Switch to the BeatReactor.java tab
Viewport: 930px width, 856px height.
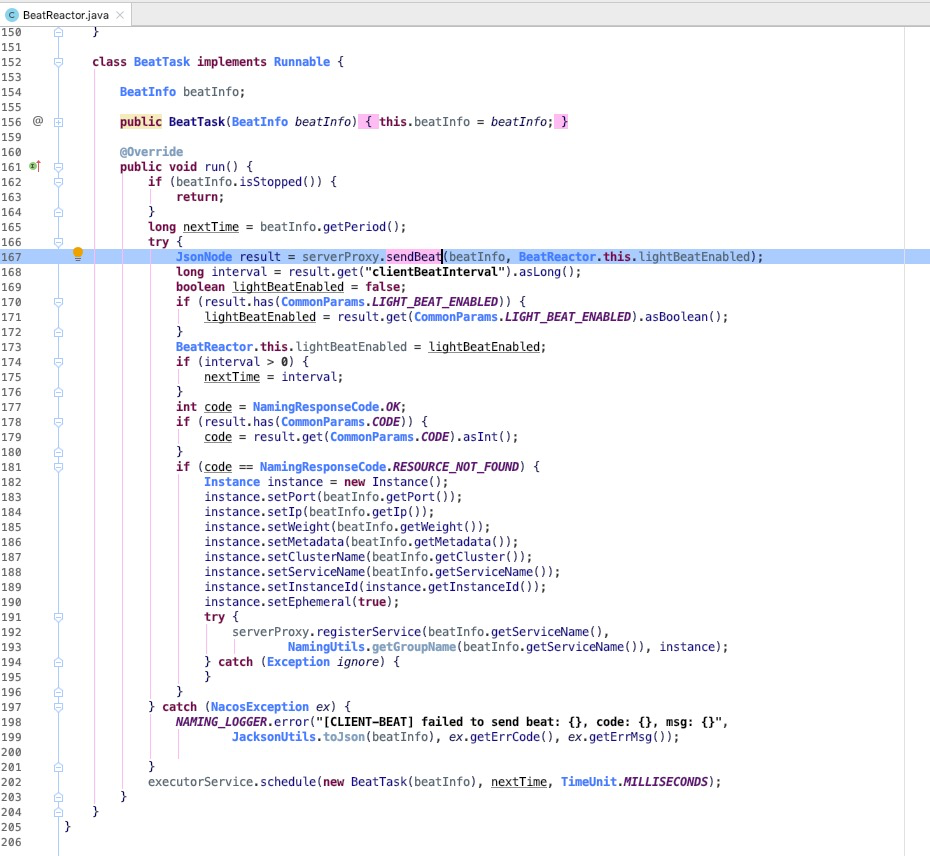point(65,15)
